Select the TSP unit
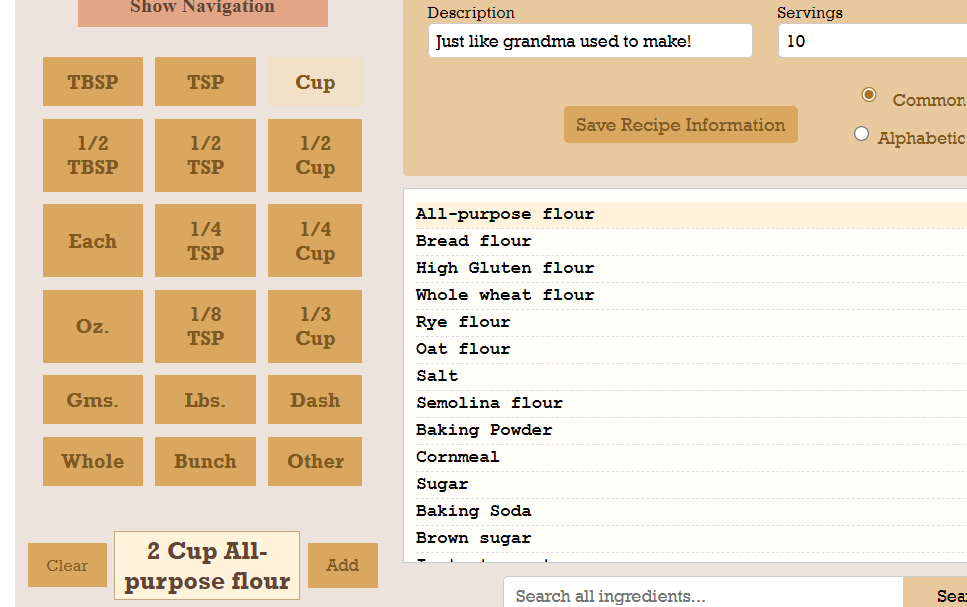This screenshot has width=967, height=607. [205, 81]
